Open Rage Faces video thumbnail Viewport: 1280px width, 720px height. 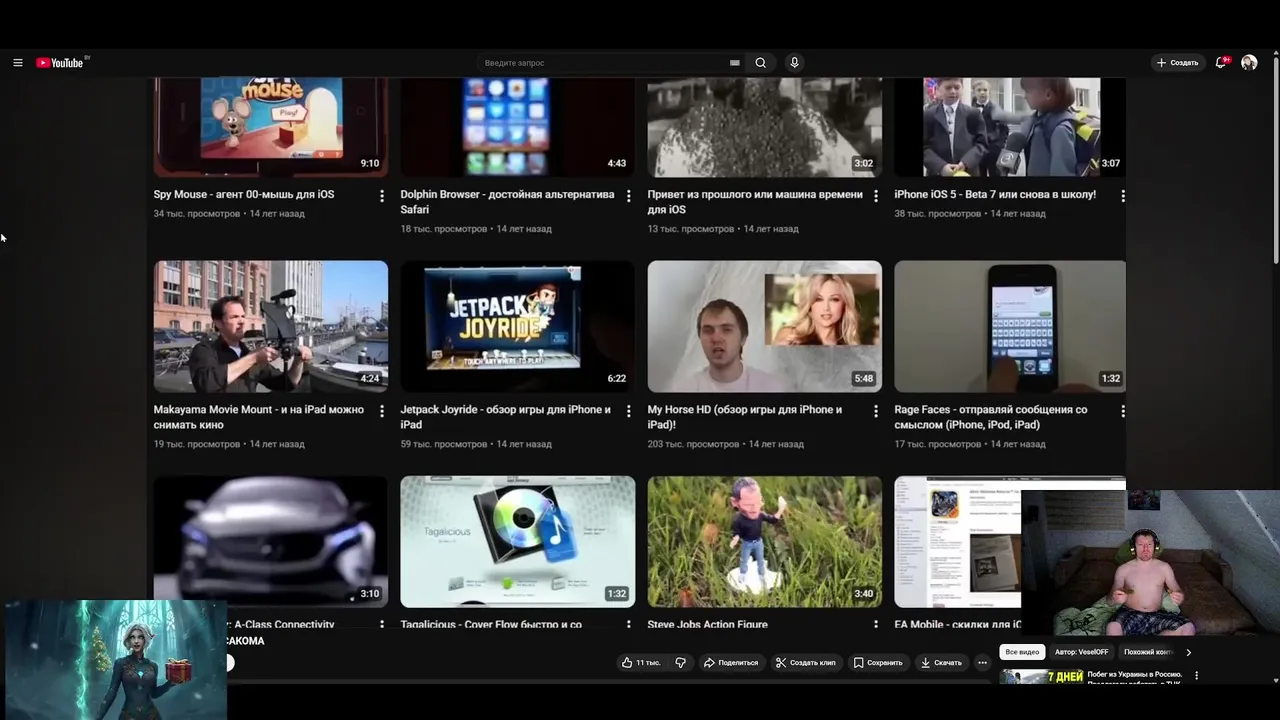[1010, 326]
